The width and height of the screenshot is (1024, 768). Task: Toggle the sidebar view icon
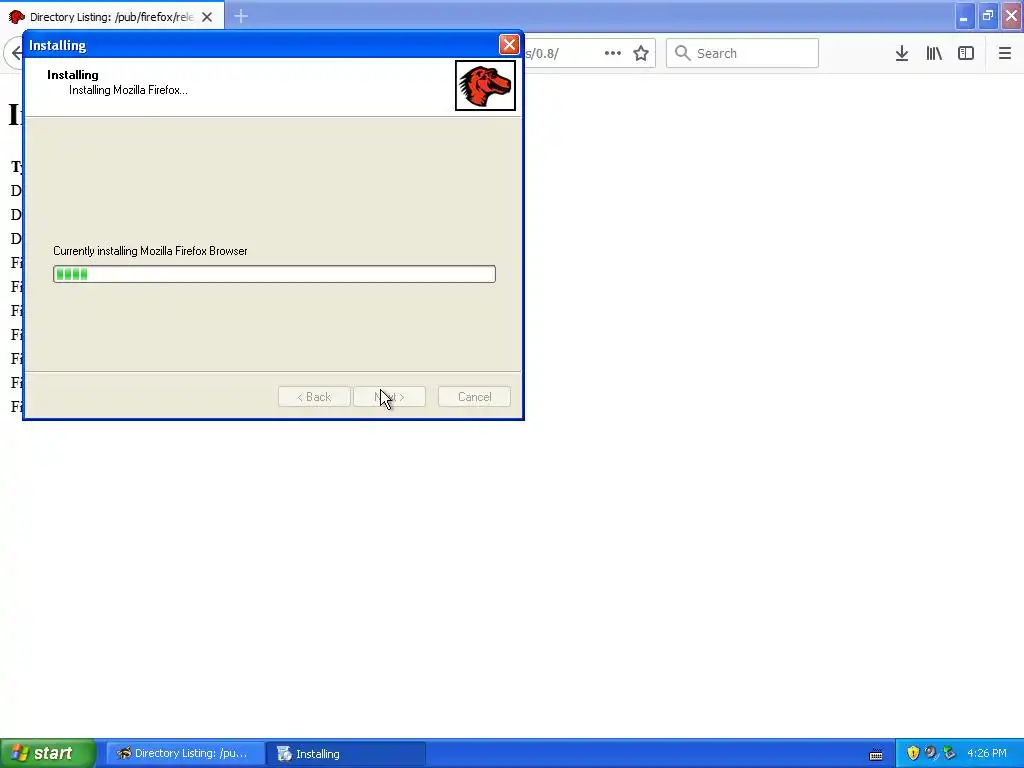click(966, 53)
